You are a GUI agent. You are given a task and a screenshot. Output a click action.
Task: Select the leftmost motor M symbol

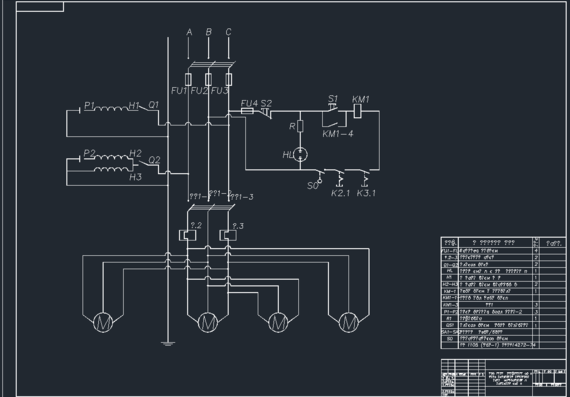point(103,322)
